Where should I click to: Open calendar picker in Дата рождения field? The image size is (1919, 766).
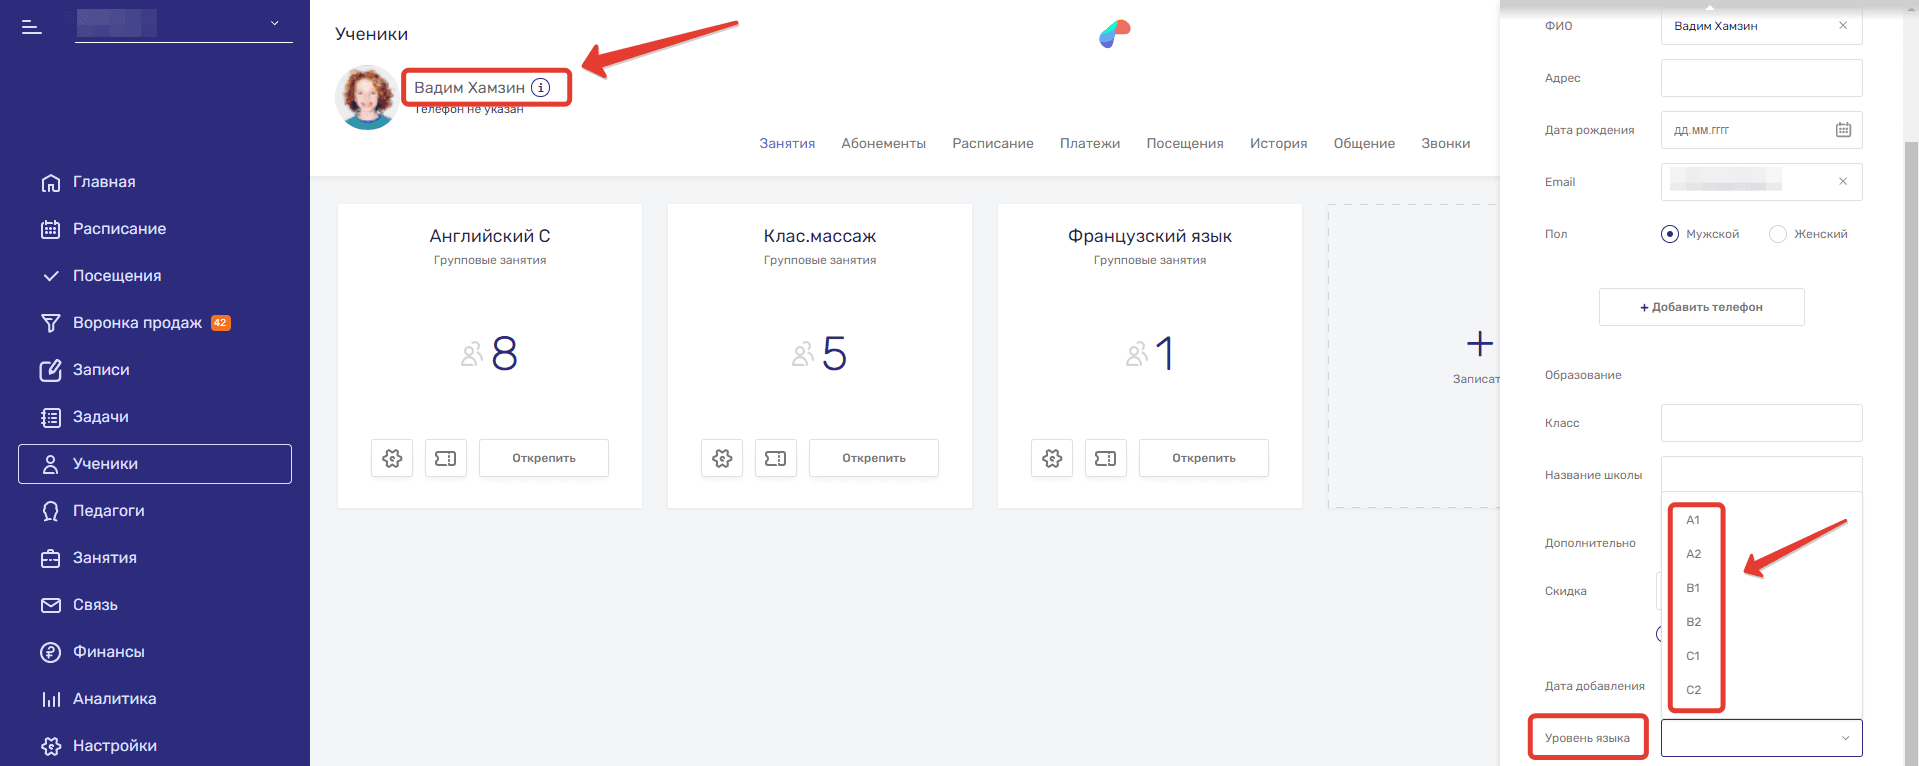coord(1843,130)
